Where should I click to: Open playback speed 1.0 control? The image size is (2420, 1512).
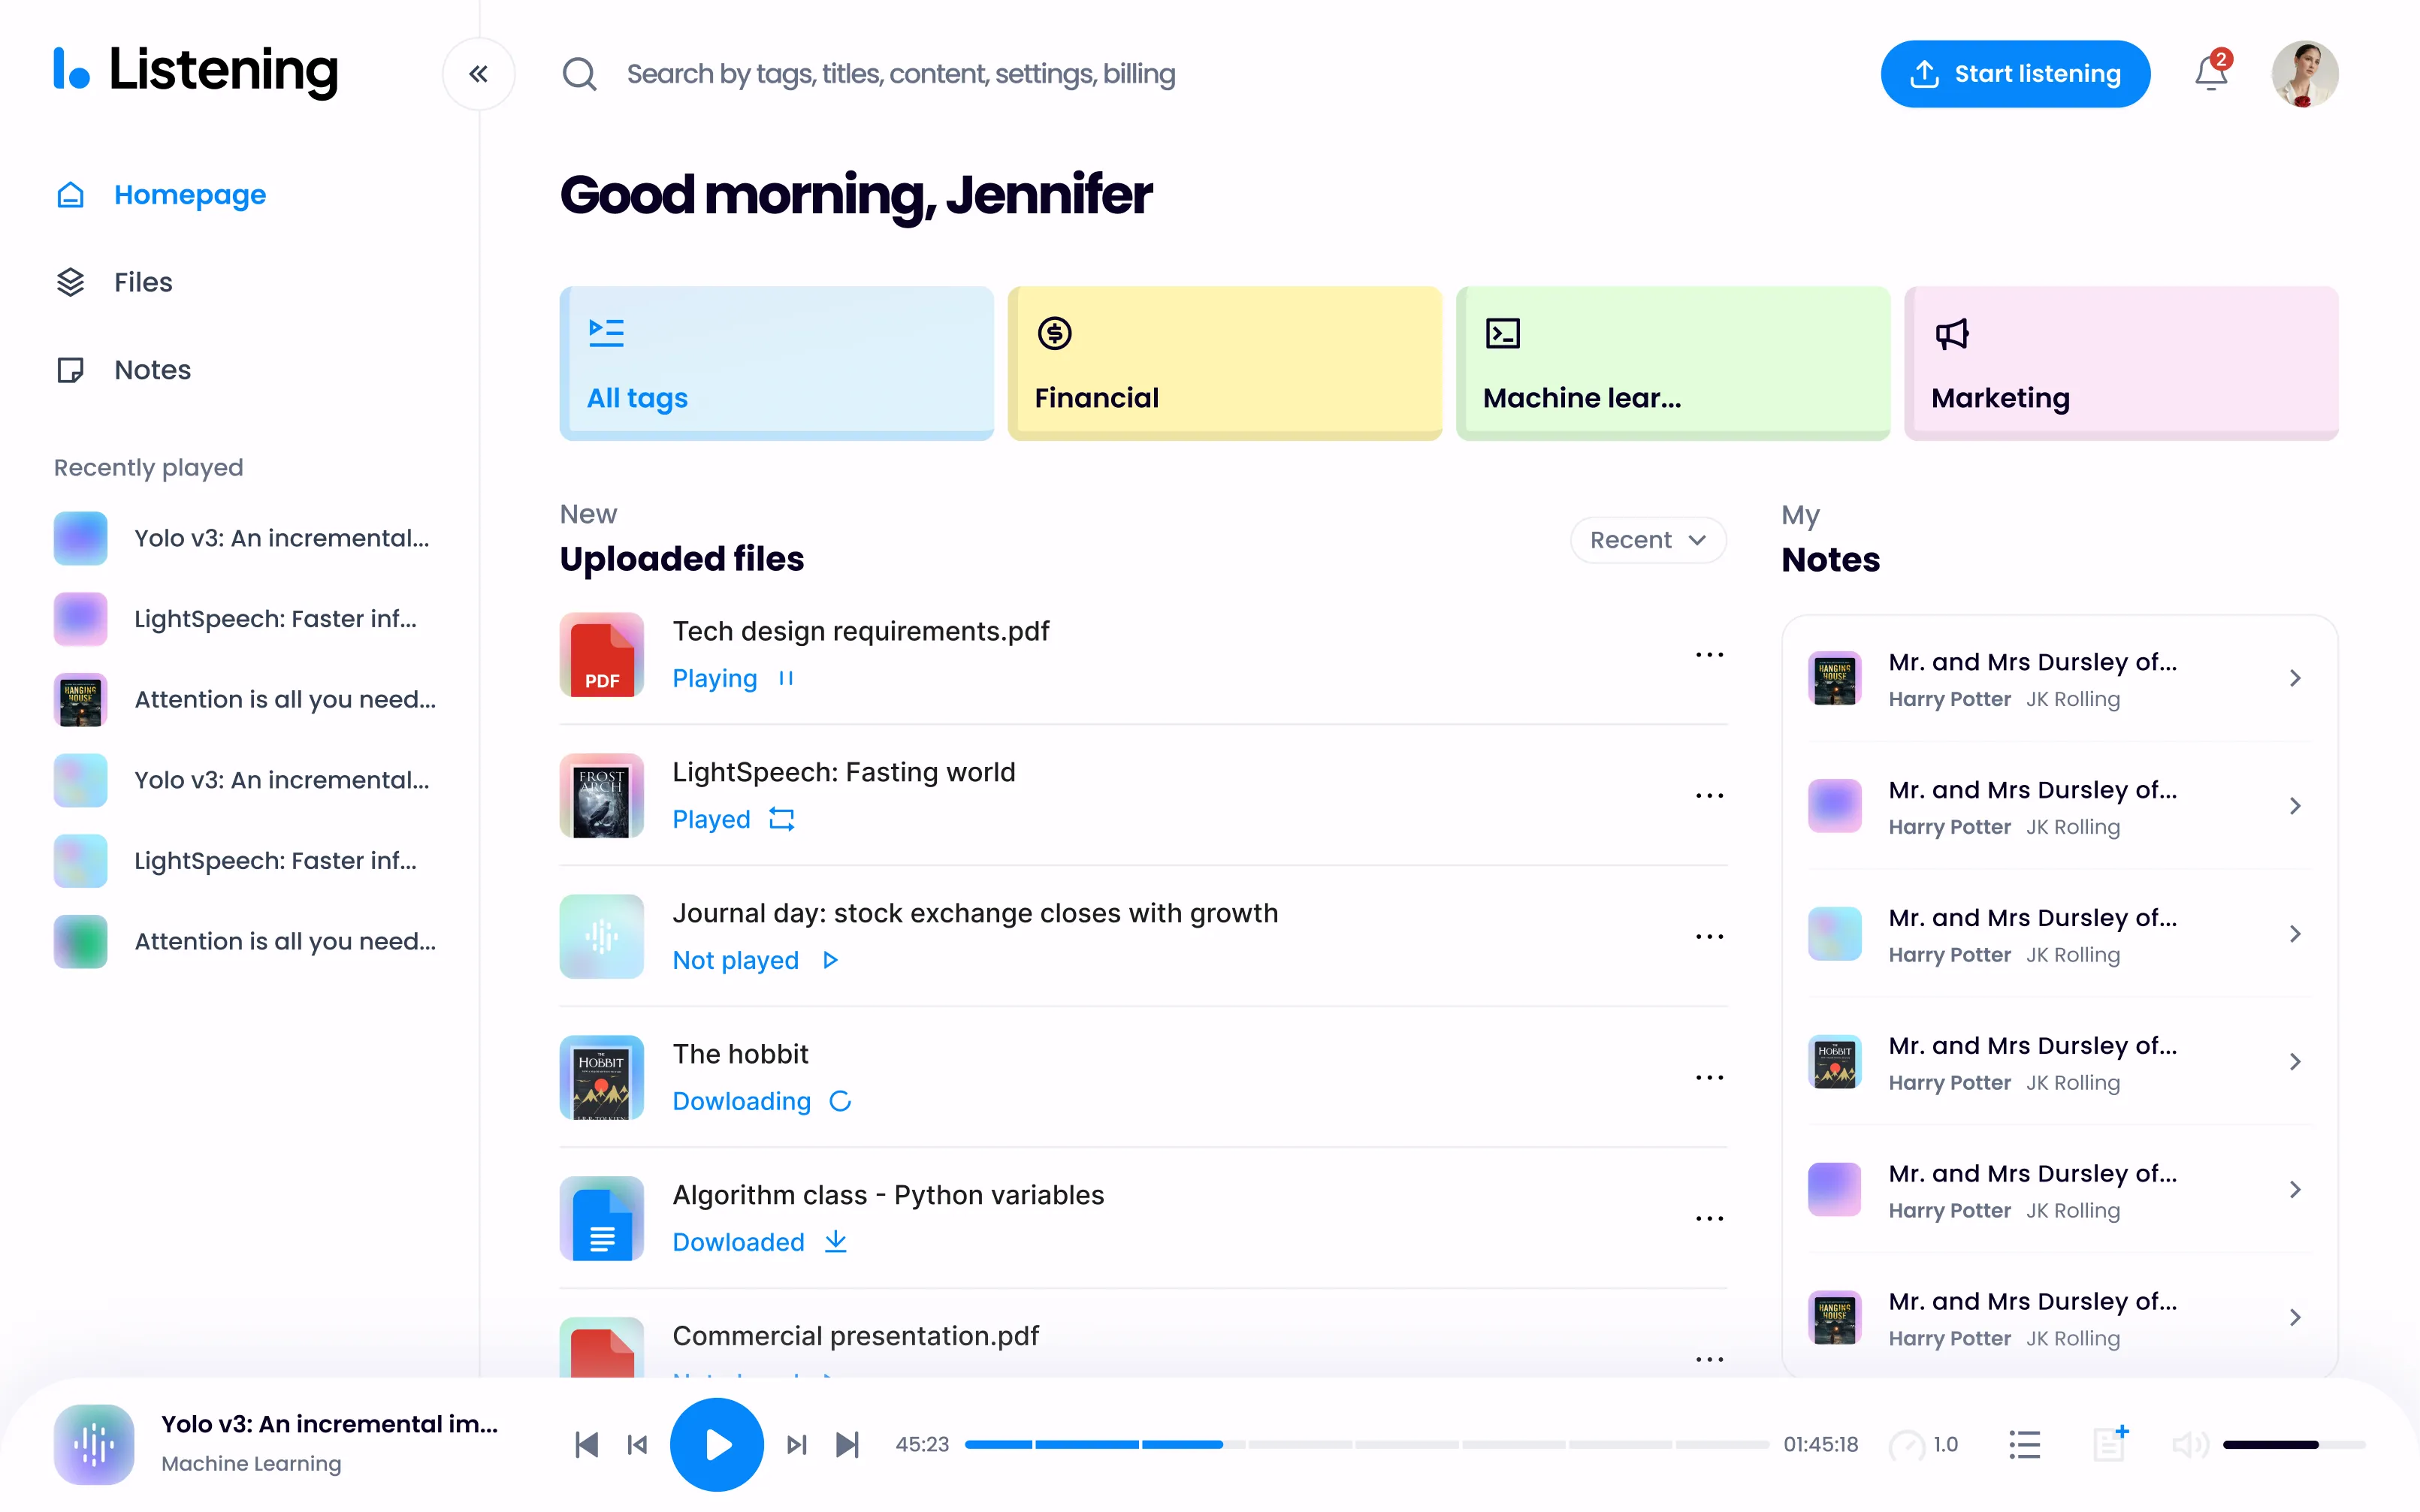(1924, 1444)
